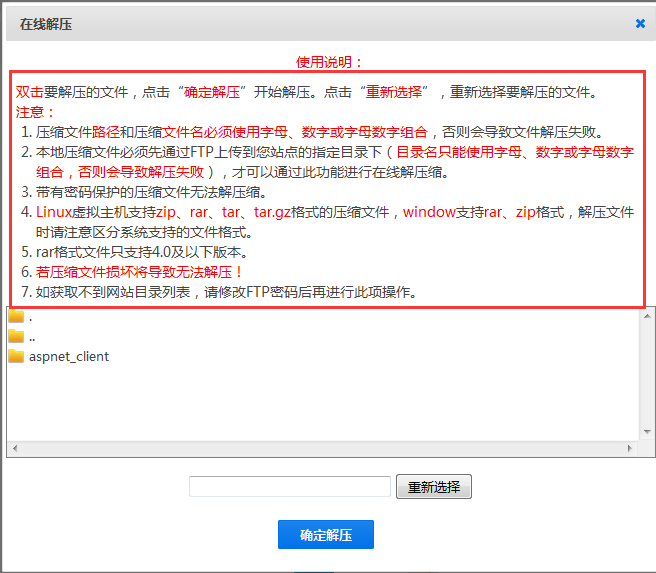Click the 在线解压 dialog title
Screen dimensions: 656x573
tap(46, 23)
